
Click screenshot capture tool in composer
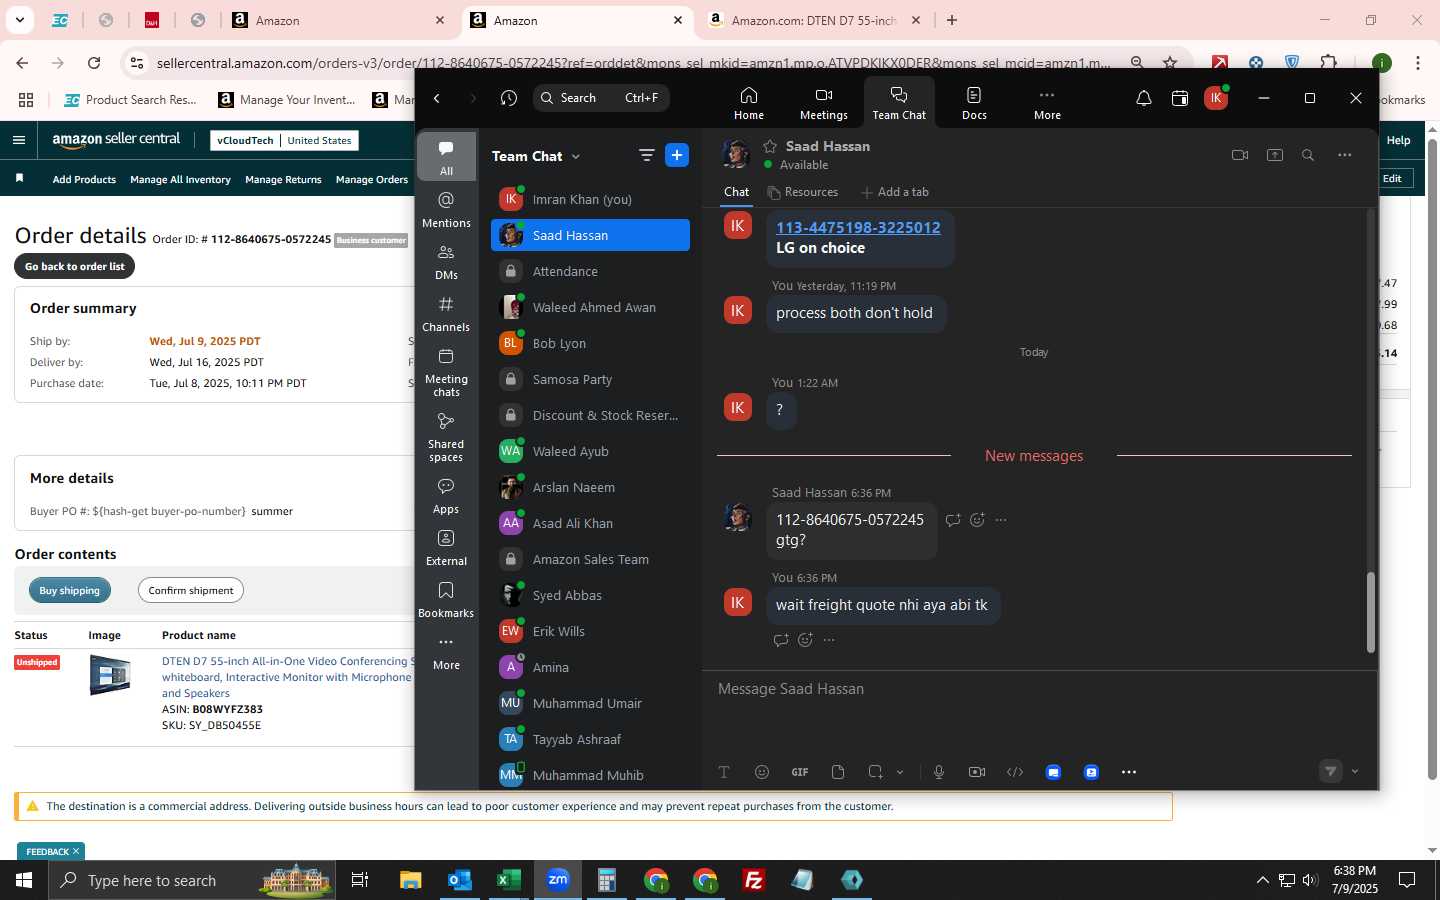click(876, 772)
